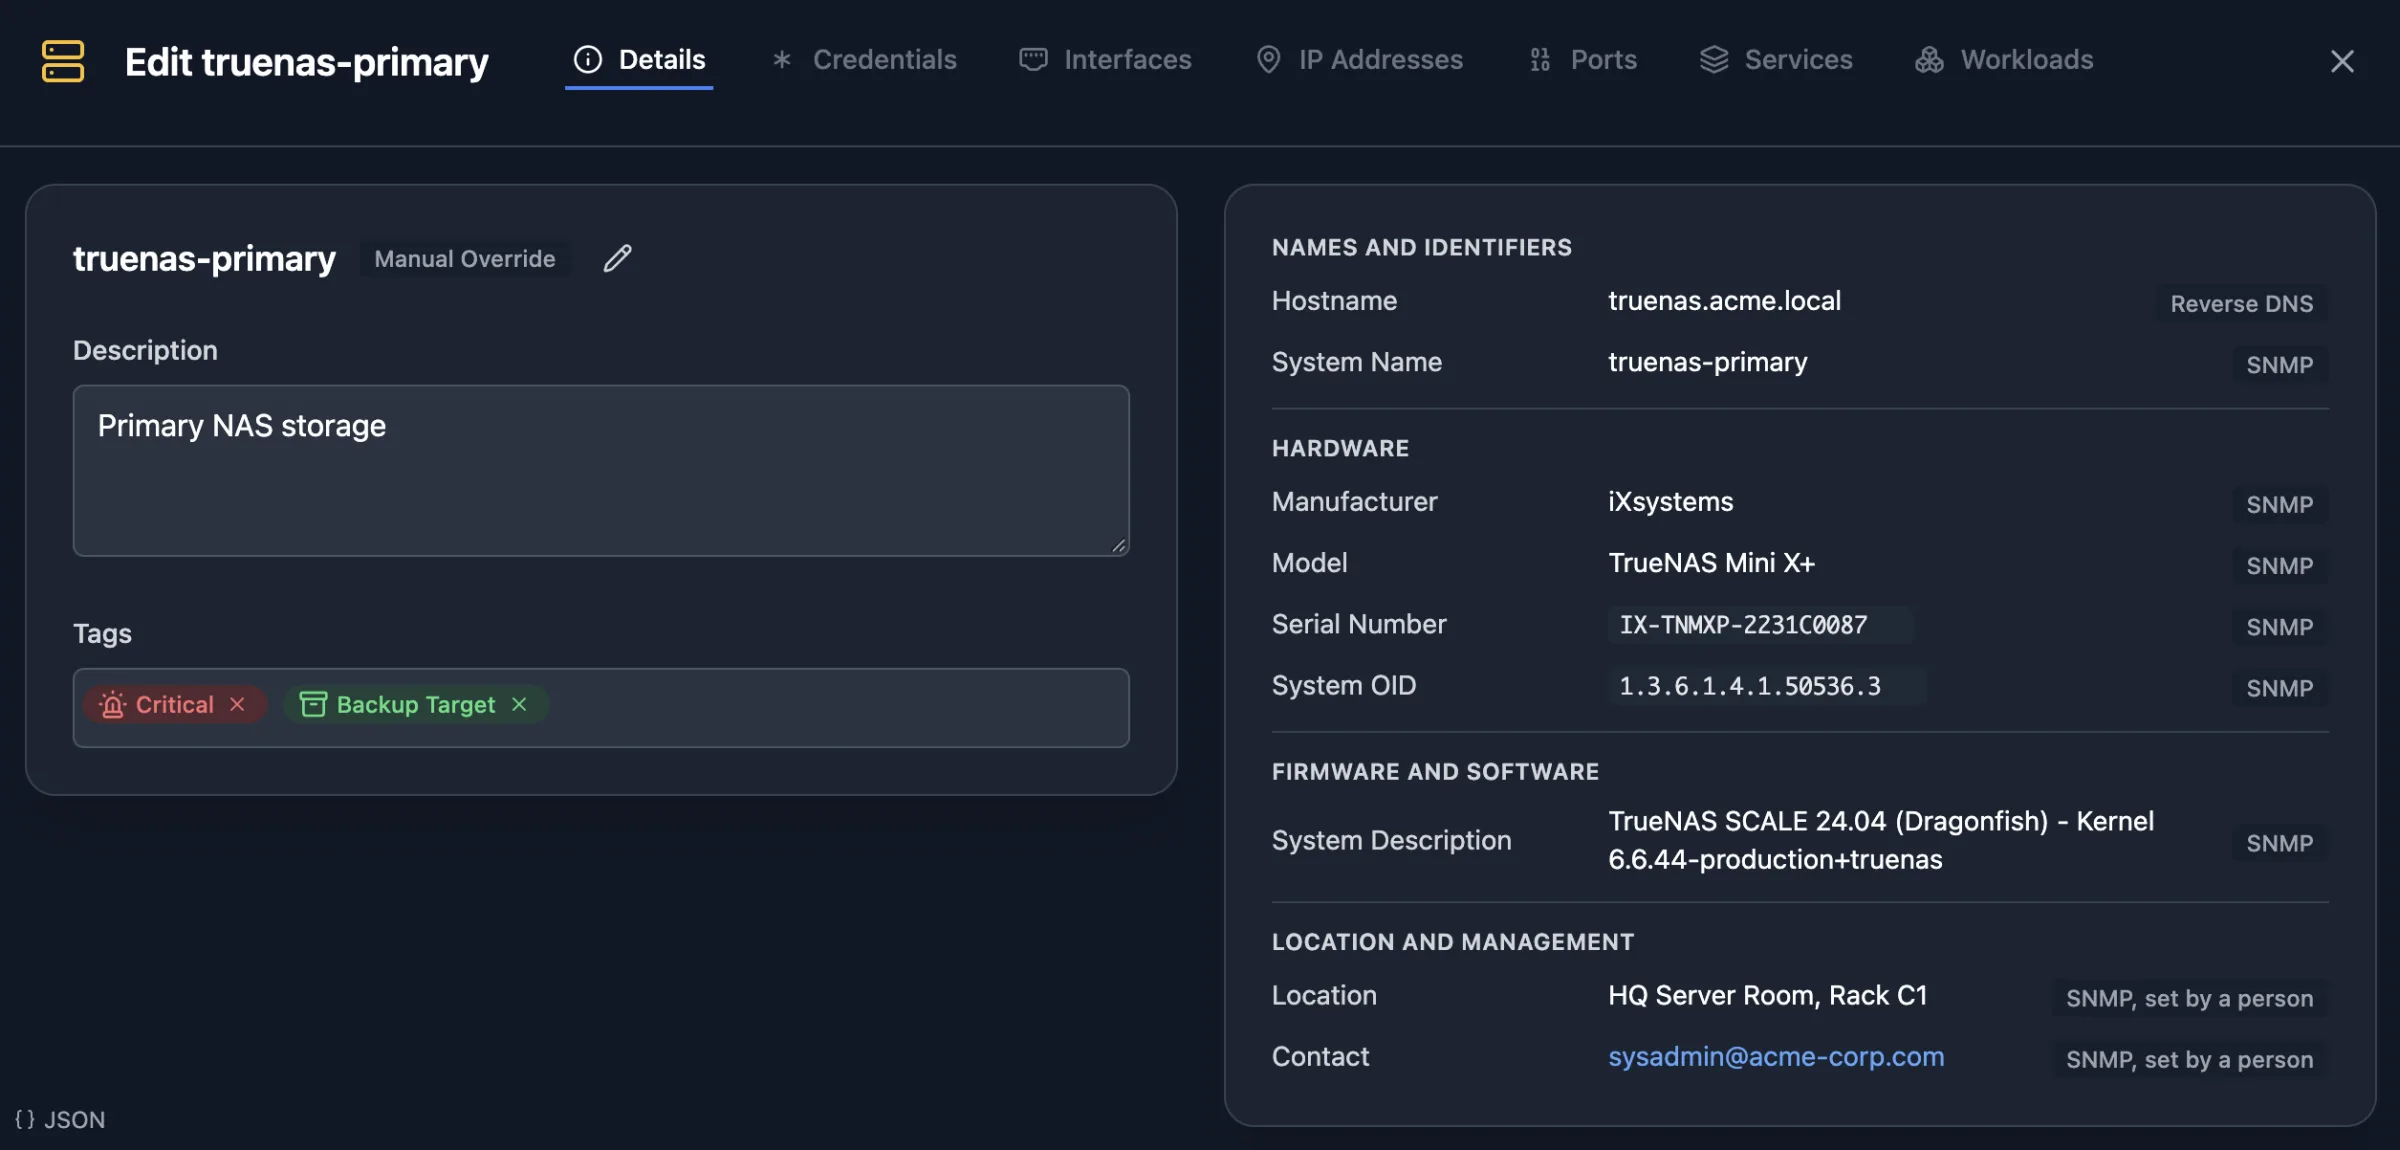Click location HQ Server Room, Rack C1
Screen dimensions: 2400x1150
[x=1767, y=995]
